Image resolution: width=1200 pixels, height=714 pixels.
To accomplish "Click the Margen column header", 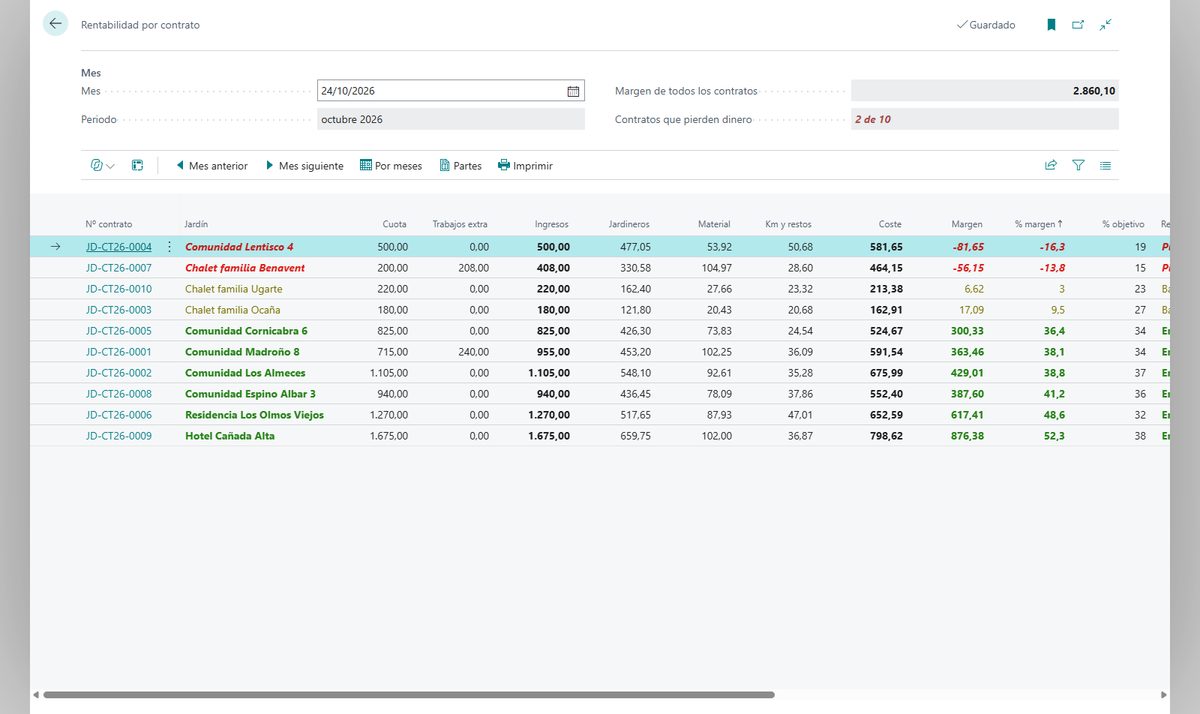I will point(967,224).
